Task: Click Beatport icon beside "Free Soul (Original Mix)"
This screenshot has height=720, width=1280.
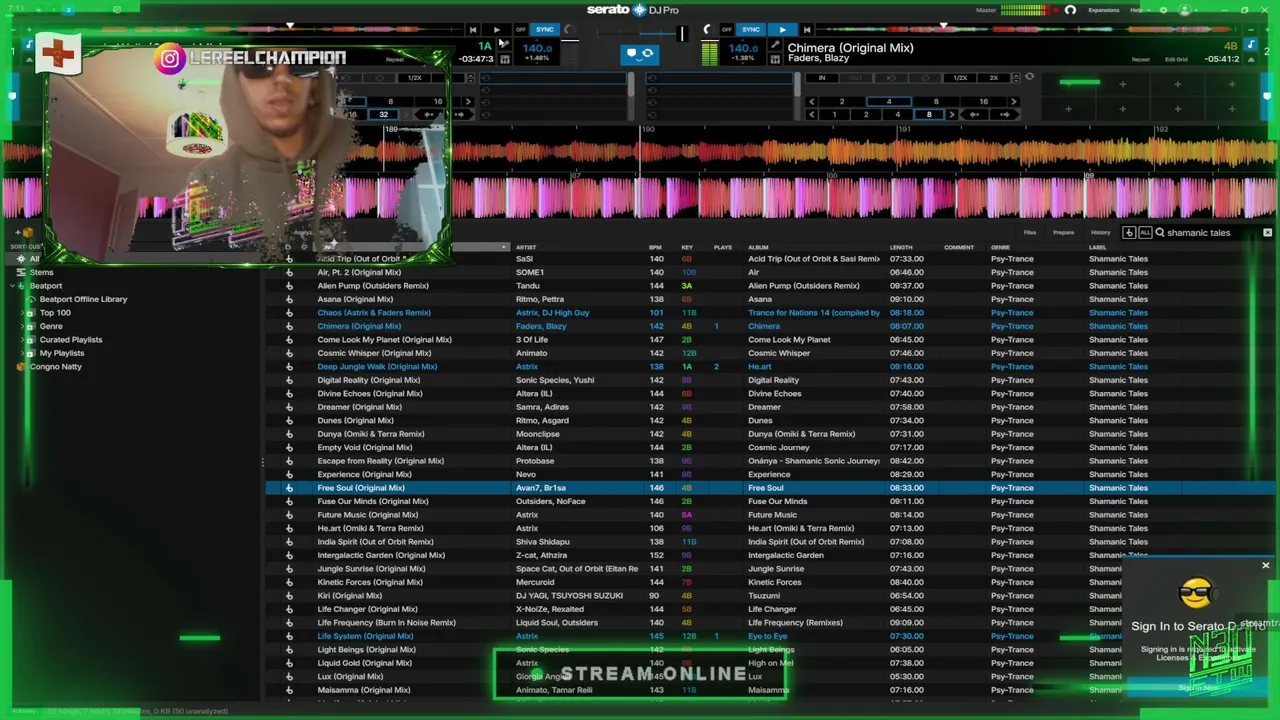Action: click(x=289, y=488)
